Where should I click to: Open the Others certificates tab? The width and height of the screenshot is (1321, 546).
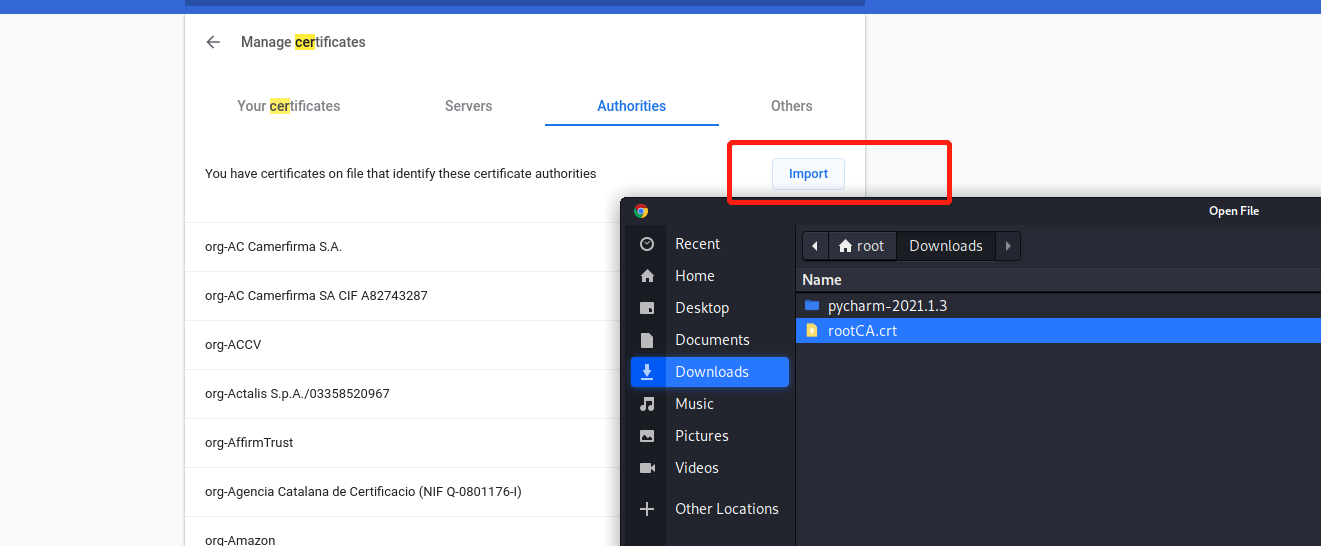[791, 106]
